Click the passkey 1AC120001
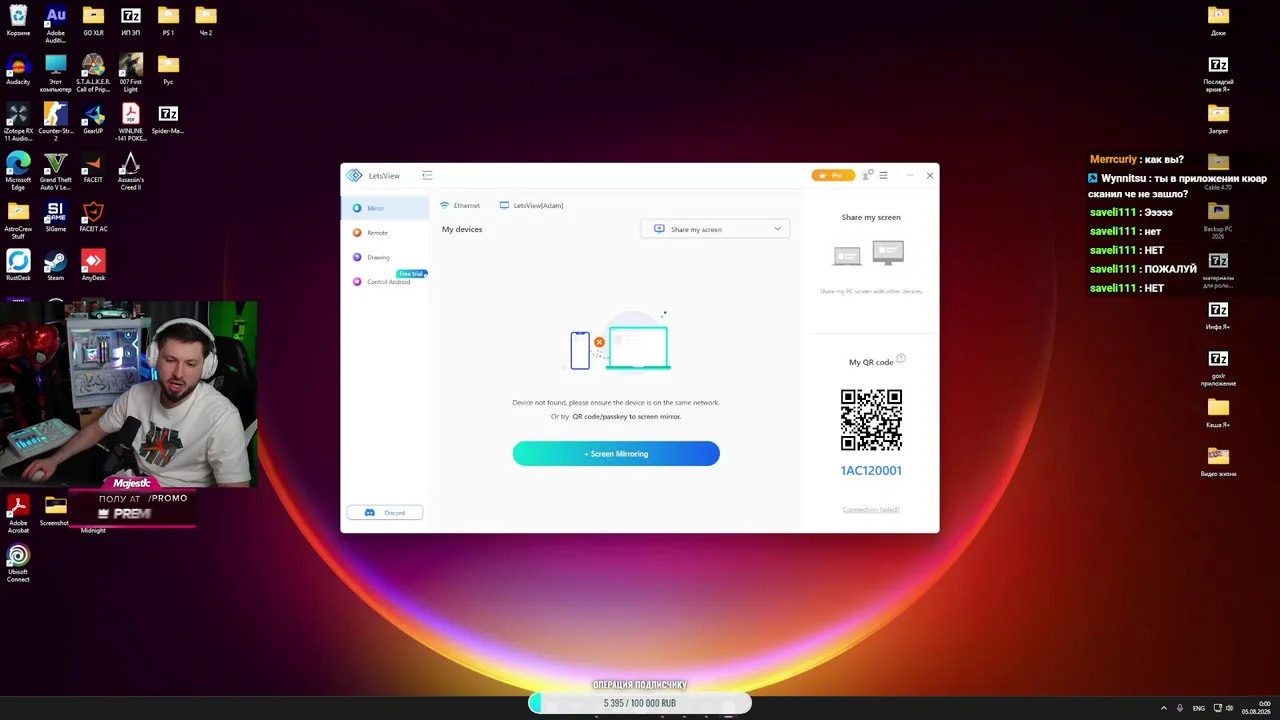 pos(871,470)
